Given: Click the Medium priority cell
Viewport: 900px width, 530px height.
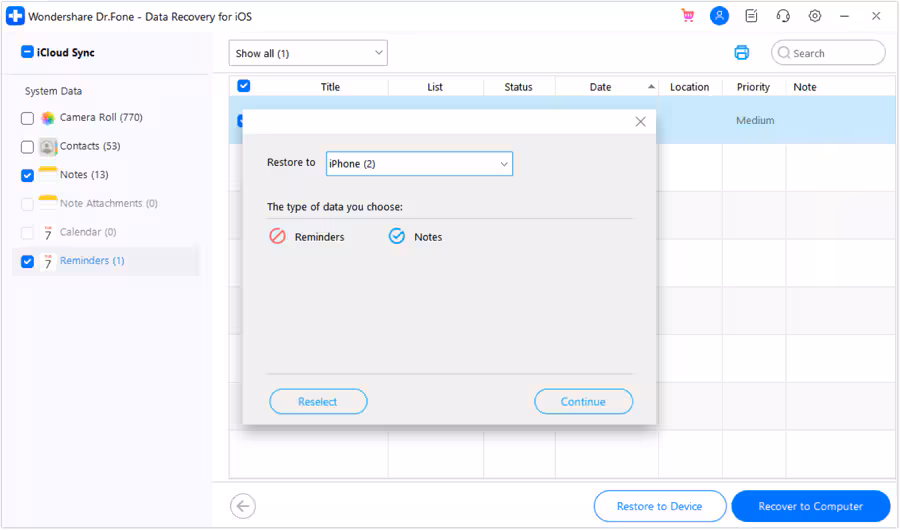Looking at the screenshot, I should point(755,120).
